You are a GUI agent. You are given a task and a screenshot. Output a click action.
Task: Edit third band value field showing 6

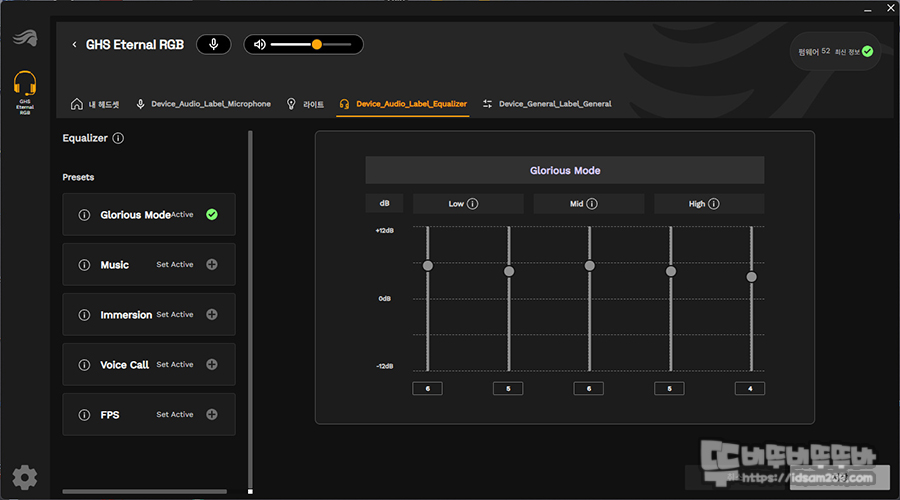coord(589,389)
